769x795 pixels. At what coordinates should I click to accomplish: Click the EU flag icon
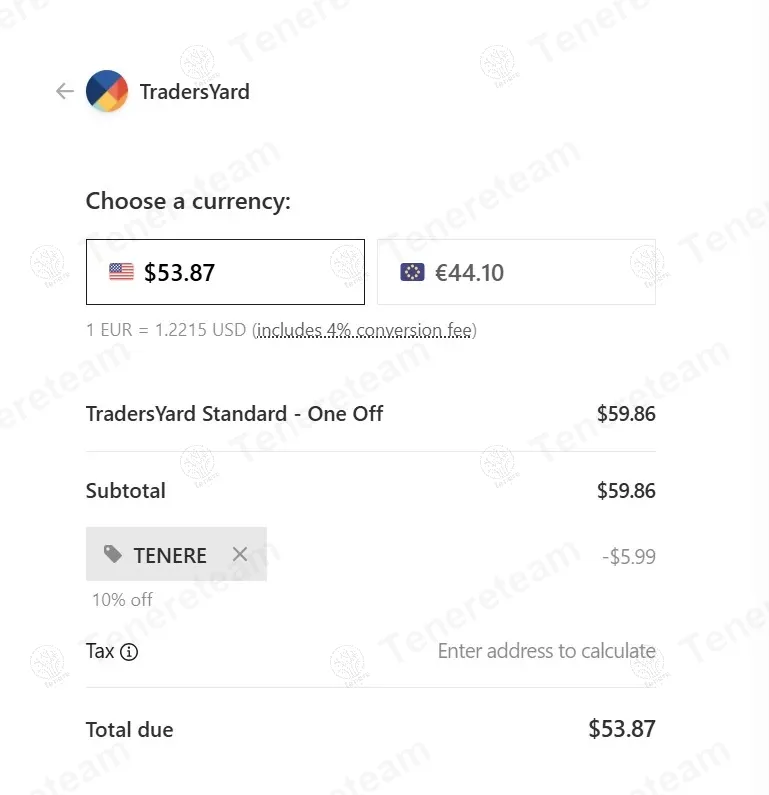point(412,272)
